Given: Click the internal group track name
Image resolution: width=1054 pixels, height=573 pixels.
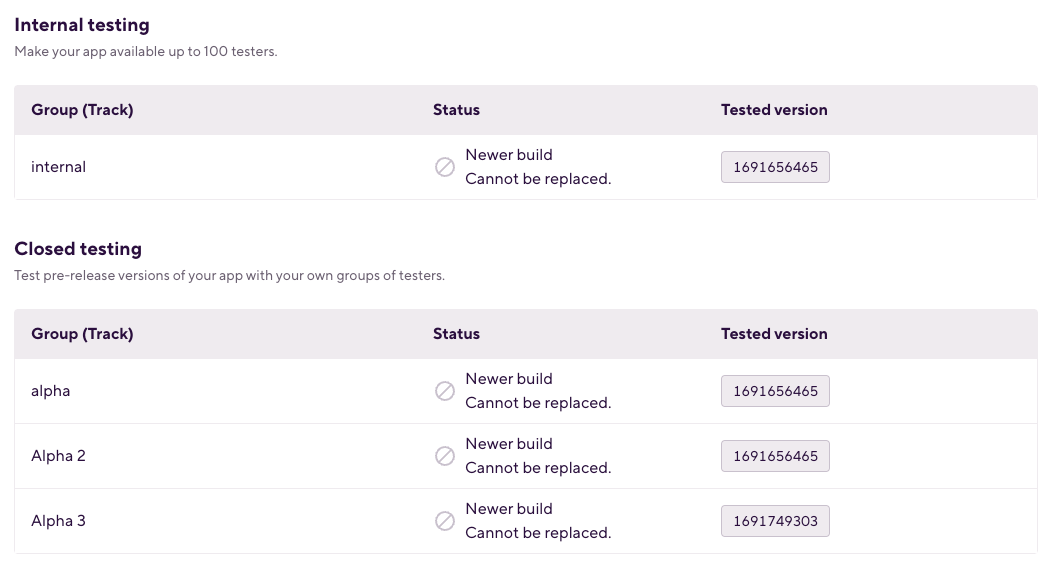Looking at the screenshot, I should click(x=58, y=167).
